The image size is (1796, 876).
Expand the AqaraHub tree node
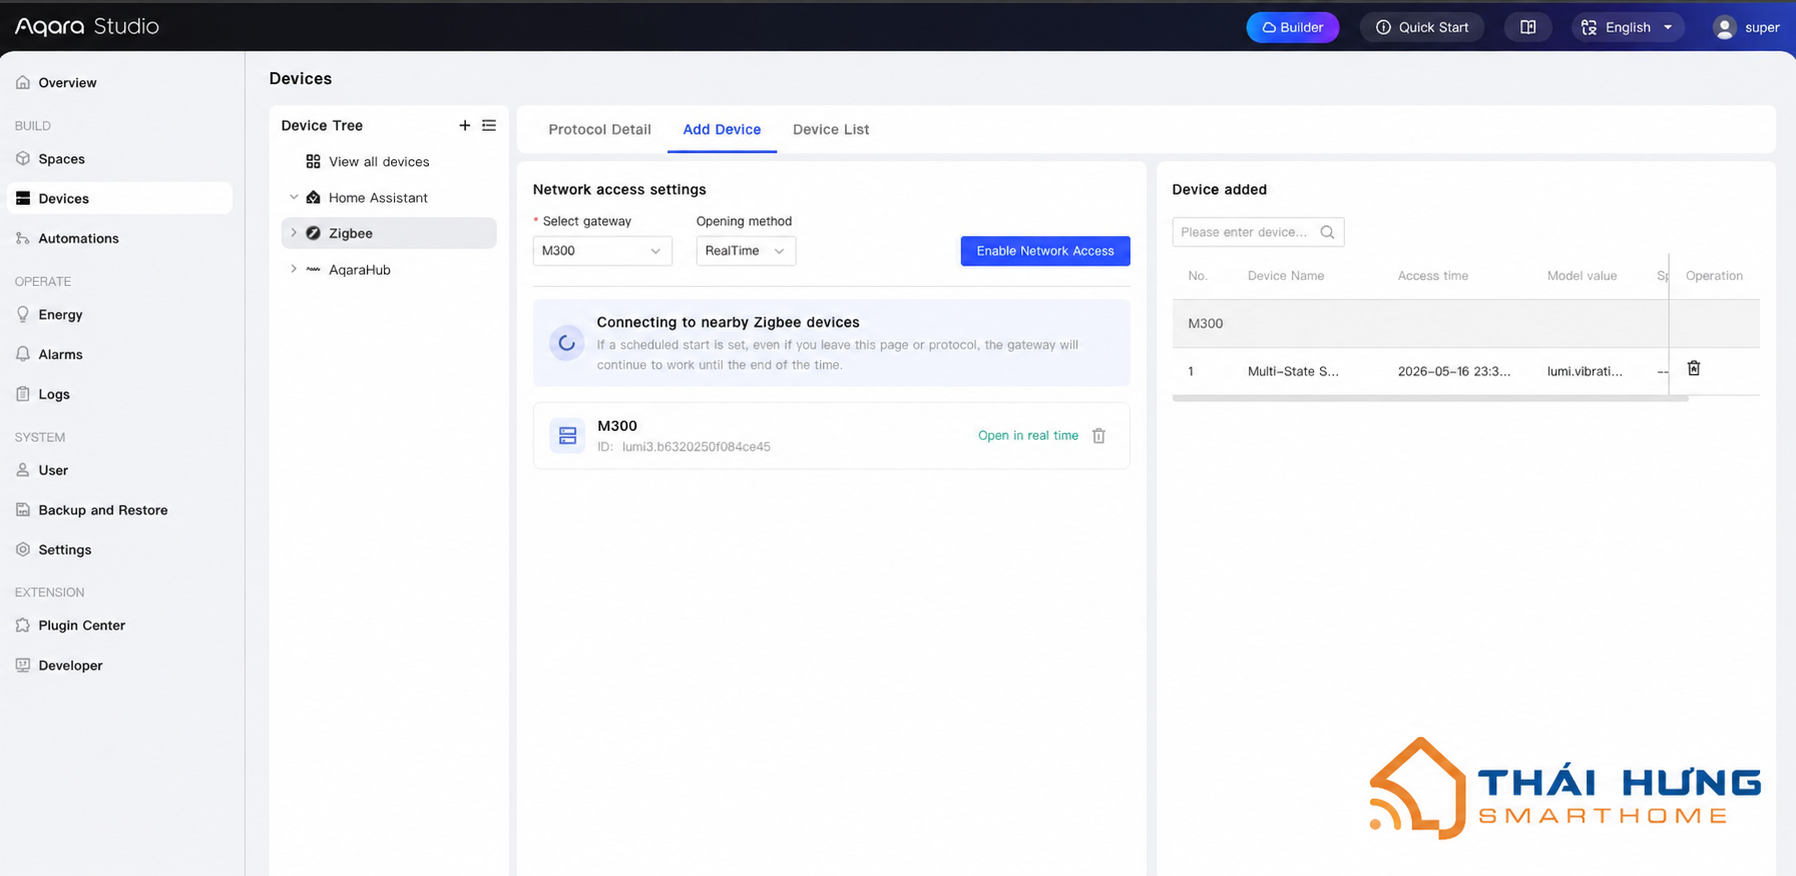click(x=293, y=269)
